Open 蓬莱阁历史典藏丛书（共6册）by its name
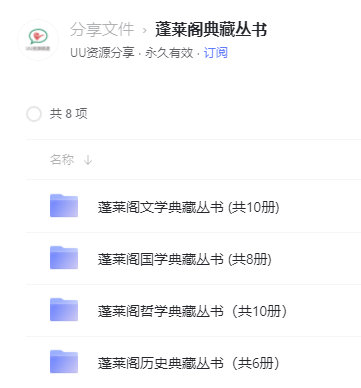Viewport: 361px width, 388px height. point(188,363)
